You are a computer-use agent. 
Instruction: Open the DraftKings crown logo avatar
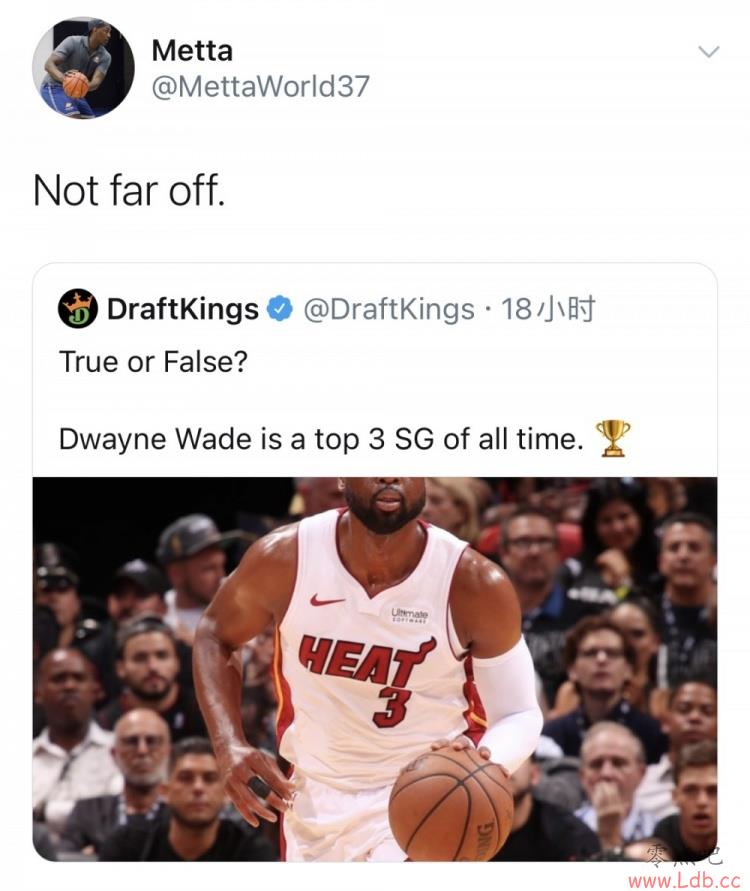click(x=78, y=309)
